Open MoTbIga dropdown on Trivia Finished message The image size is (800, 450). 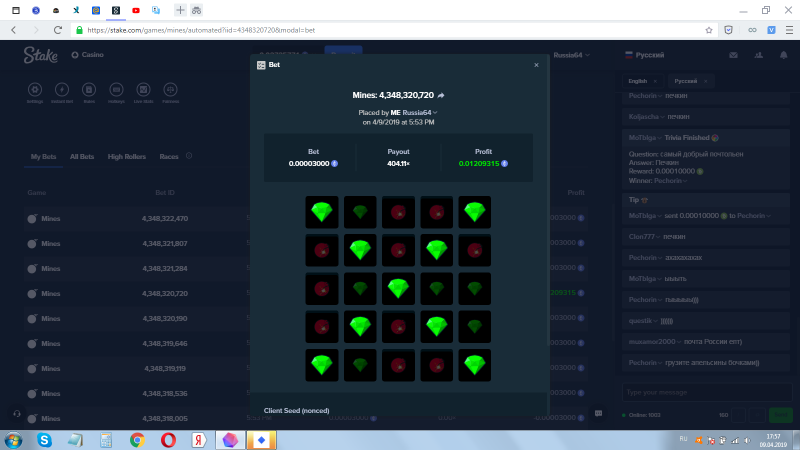pyautogui.click(x=645, y=138)
